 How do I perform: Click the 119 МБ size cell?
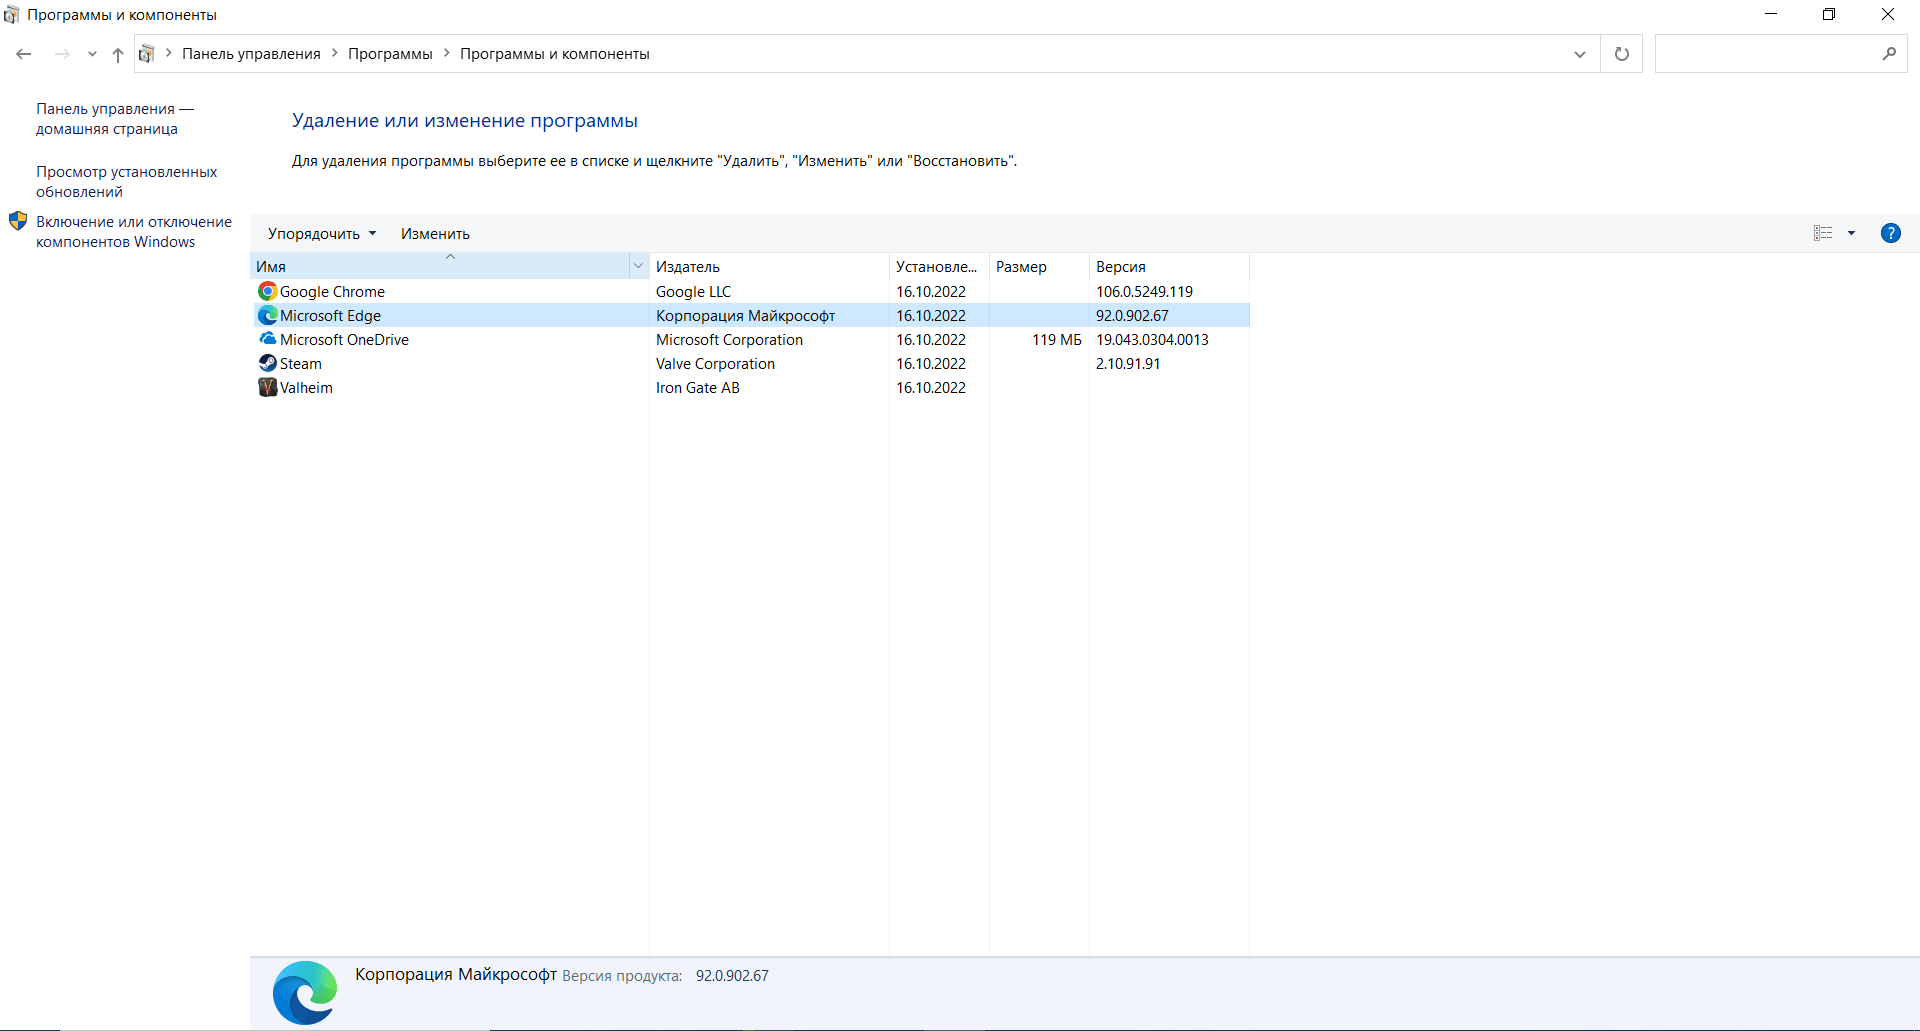click(1057, 339)
